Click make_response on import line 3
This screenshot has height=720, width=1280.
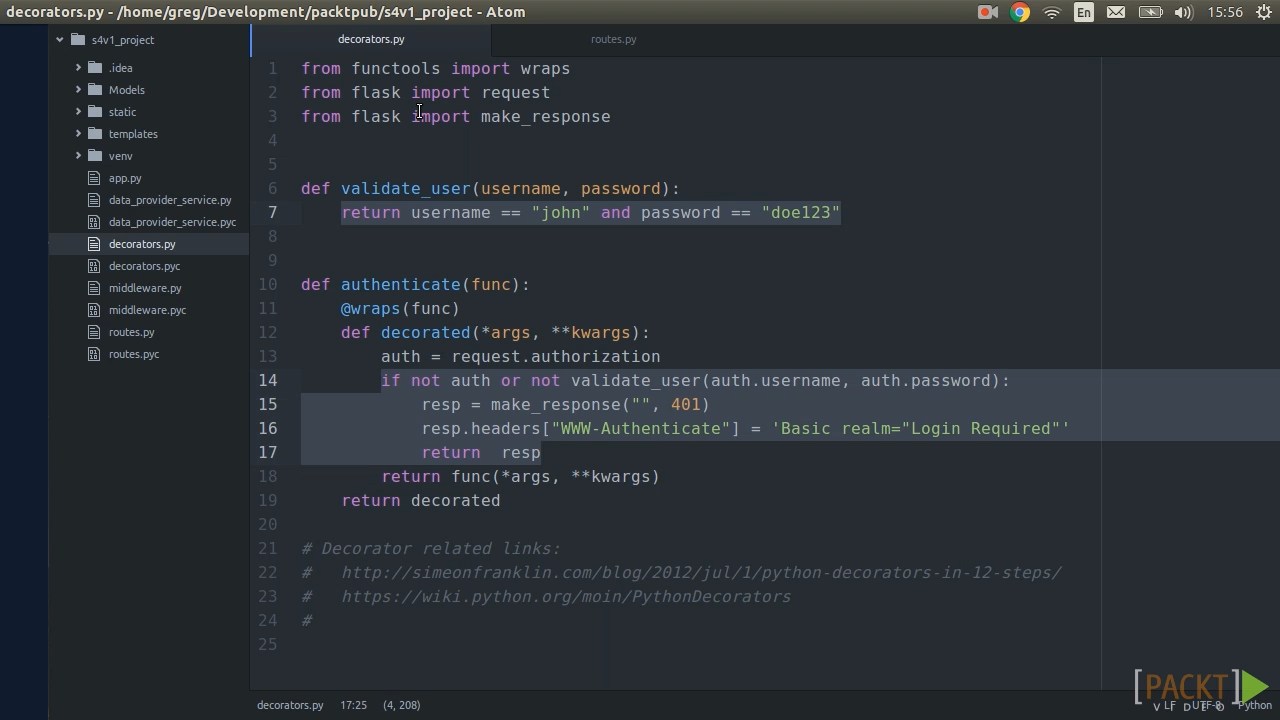tap(546, 116)
